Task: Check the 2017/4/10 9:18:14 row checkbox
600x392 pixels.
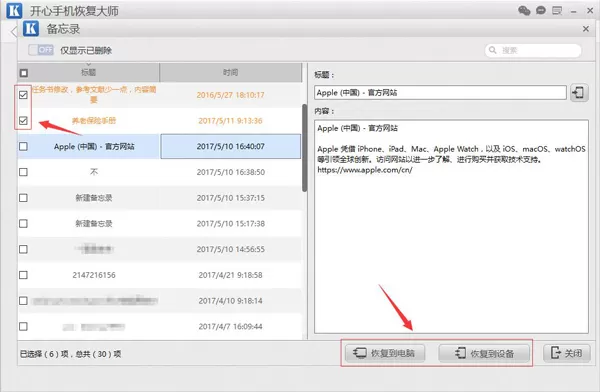Action: click(x=23, y=301)
